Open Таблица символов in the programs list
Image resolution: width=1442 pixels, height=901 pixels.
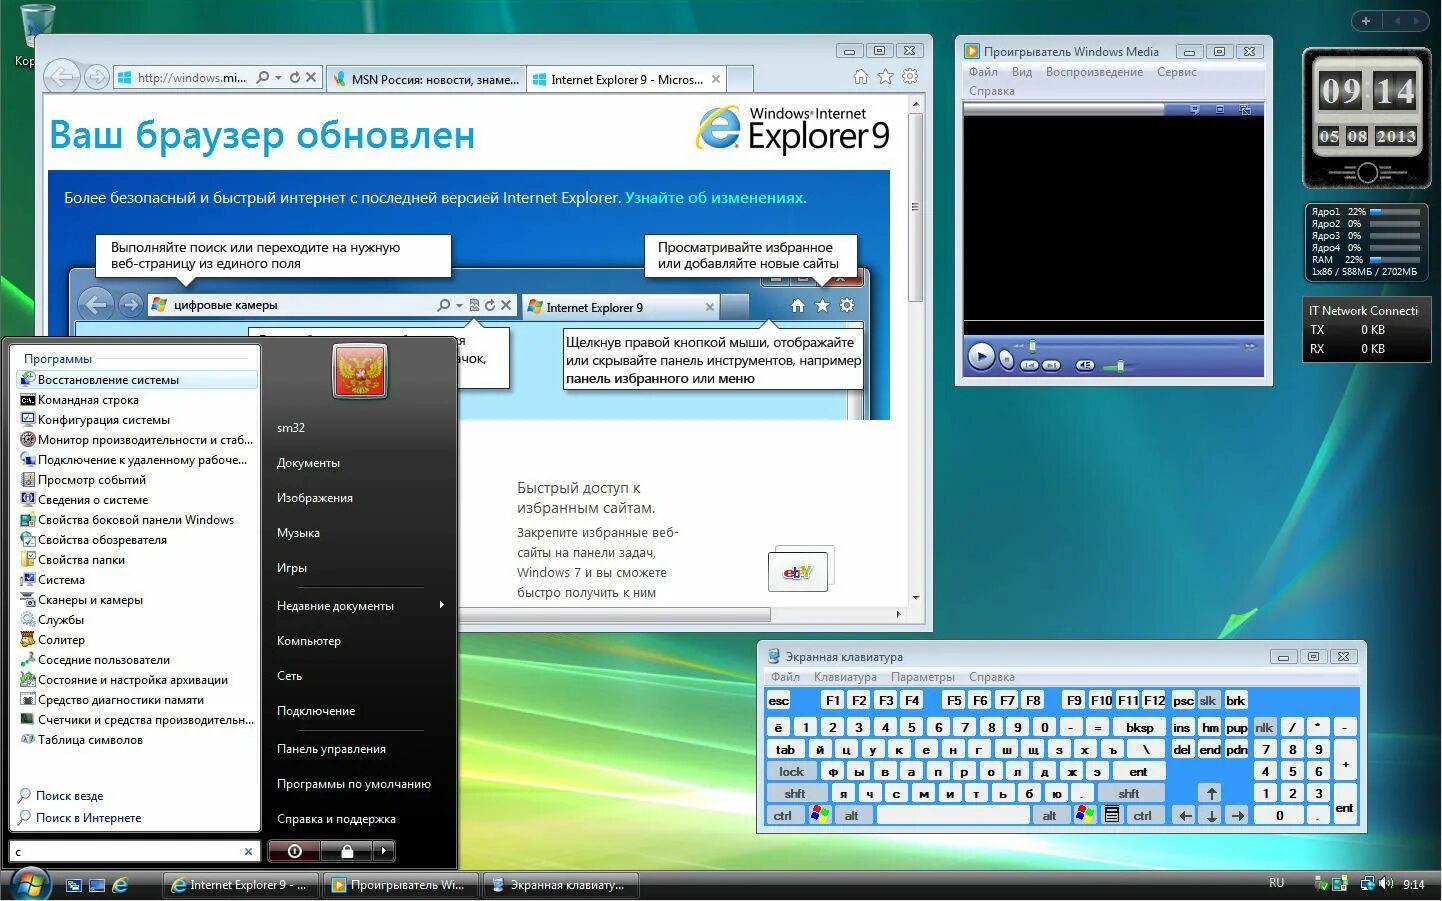point(90,740)
